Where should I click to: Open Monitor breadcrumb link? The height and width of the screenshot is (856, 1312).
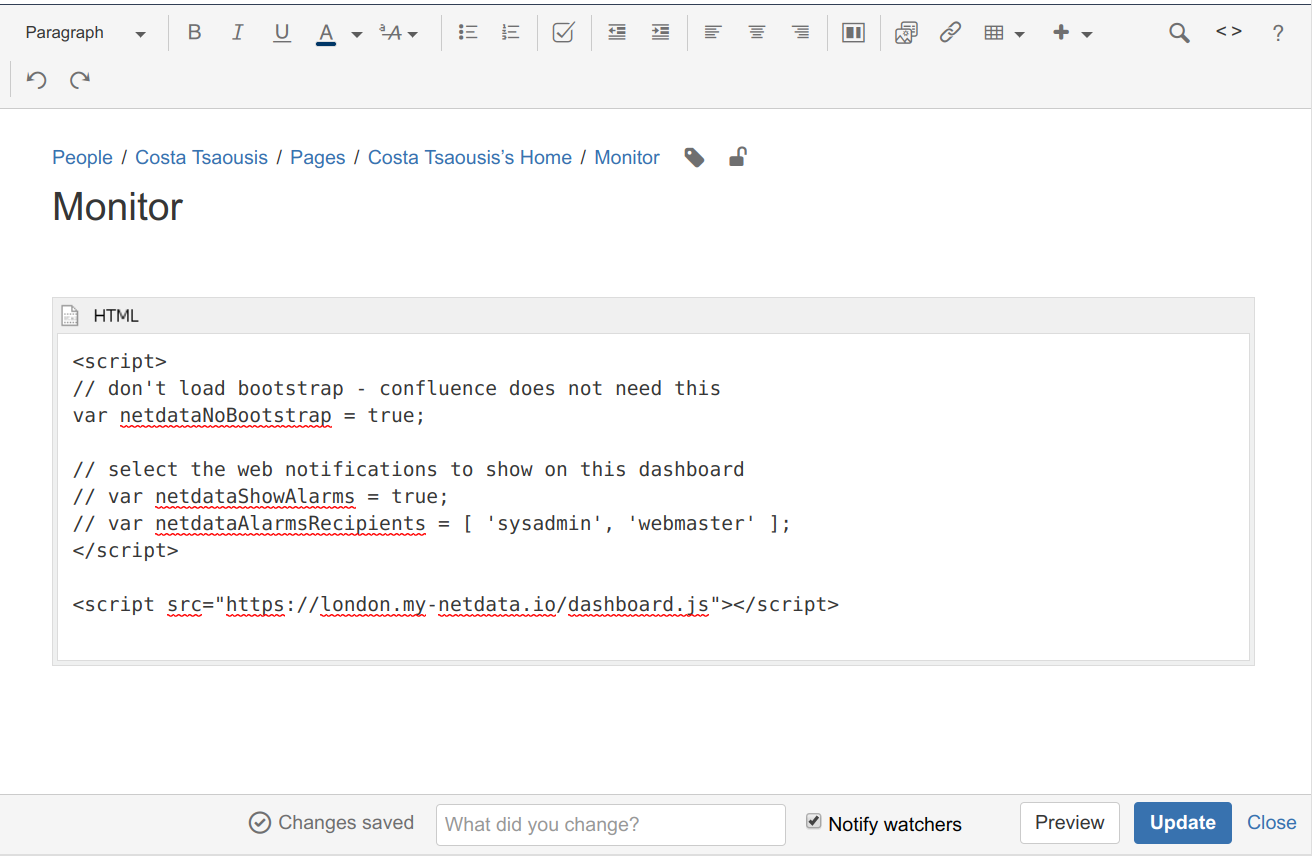(627, 158)
